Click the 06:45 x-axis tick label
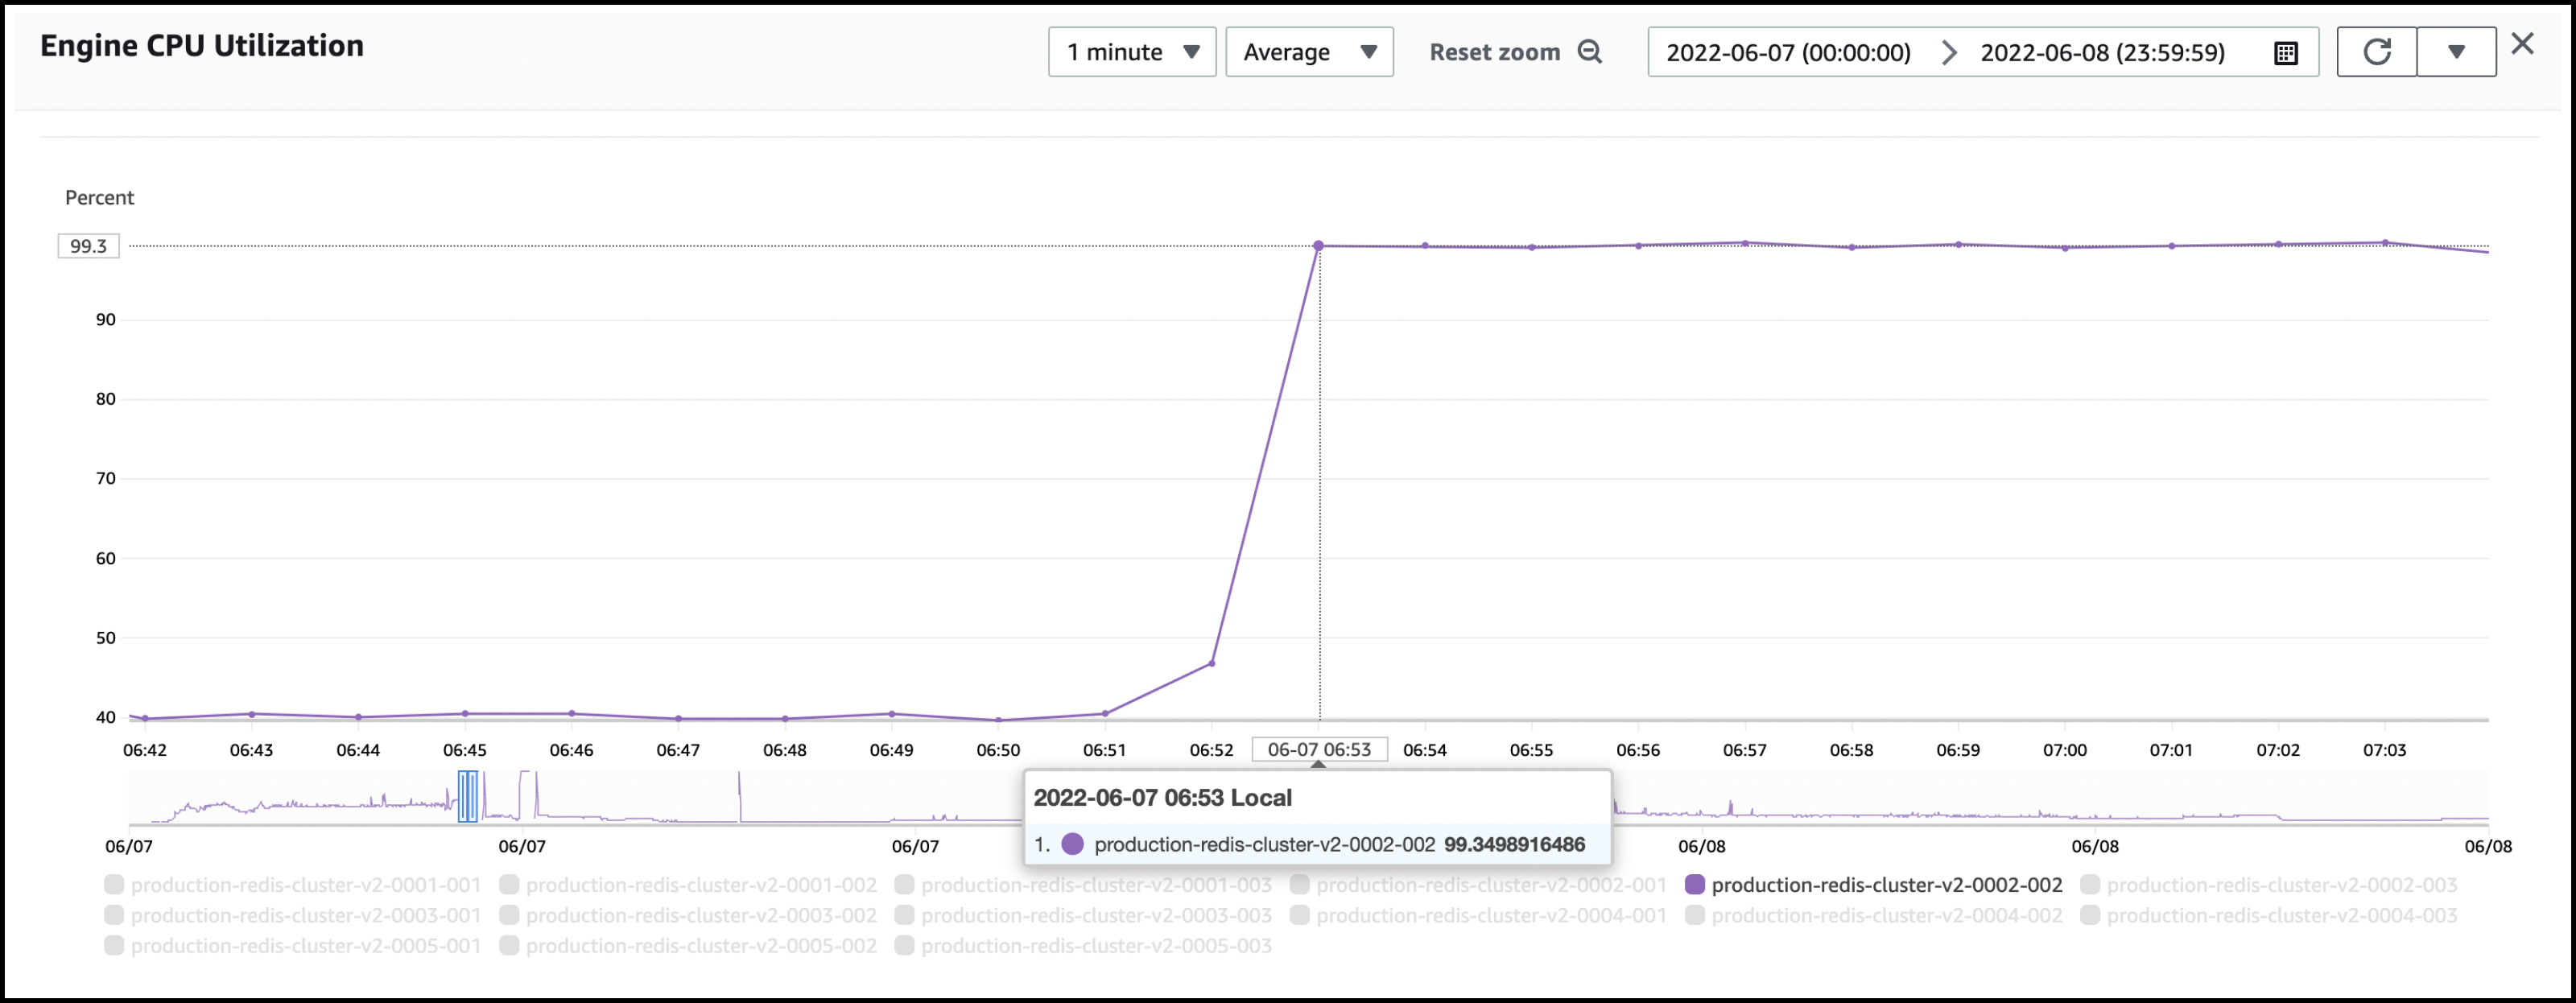 (465, 750)
